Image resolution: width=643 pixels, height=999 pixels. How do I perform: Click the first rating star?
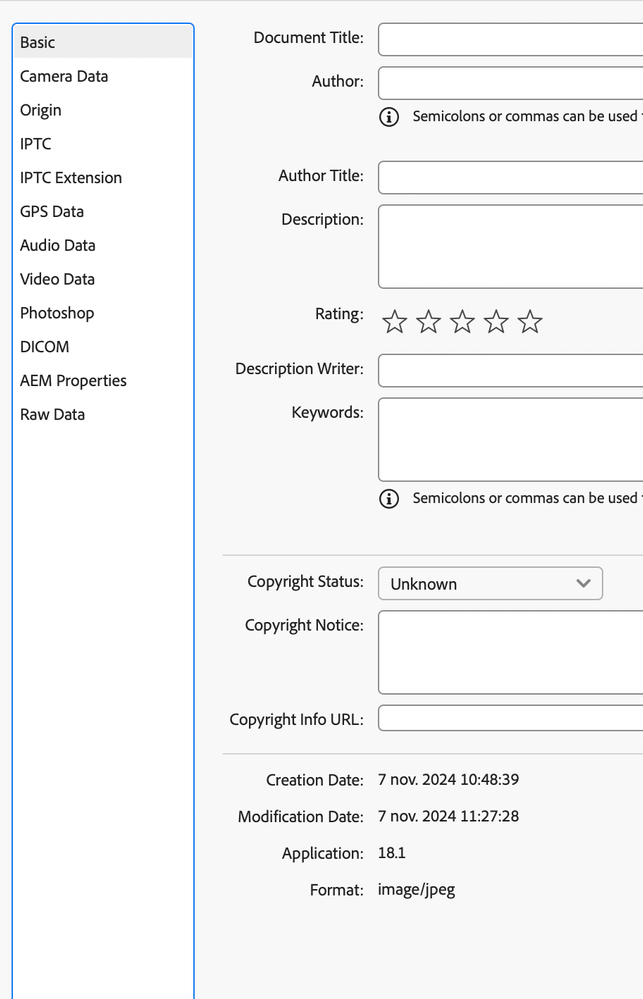pyautogui.click(x=395, y=322)
